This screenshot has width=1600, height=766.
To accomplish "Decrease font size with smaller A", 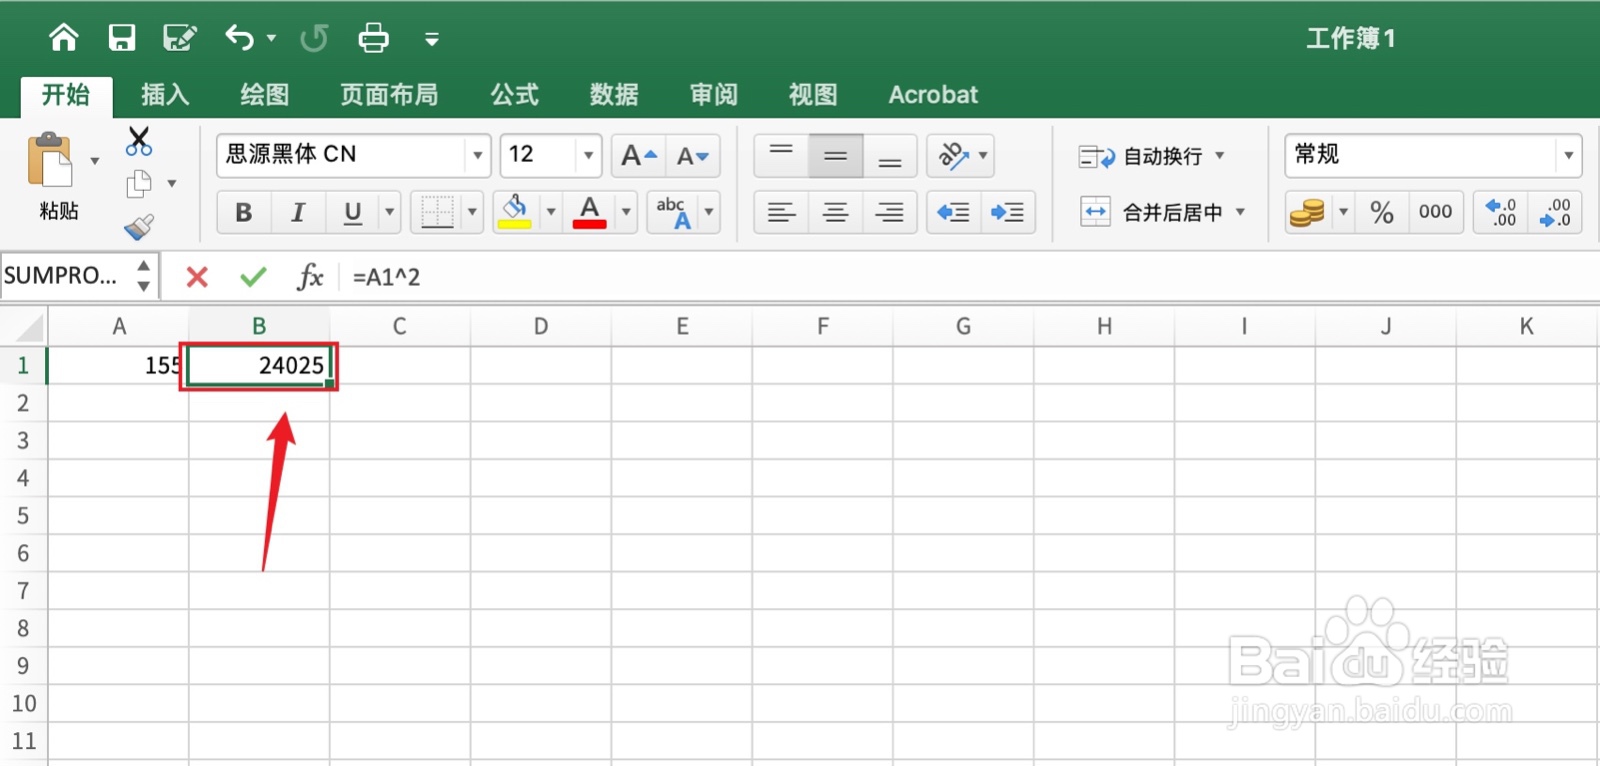I will 693,156.
